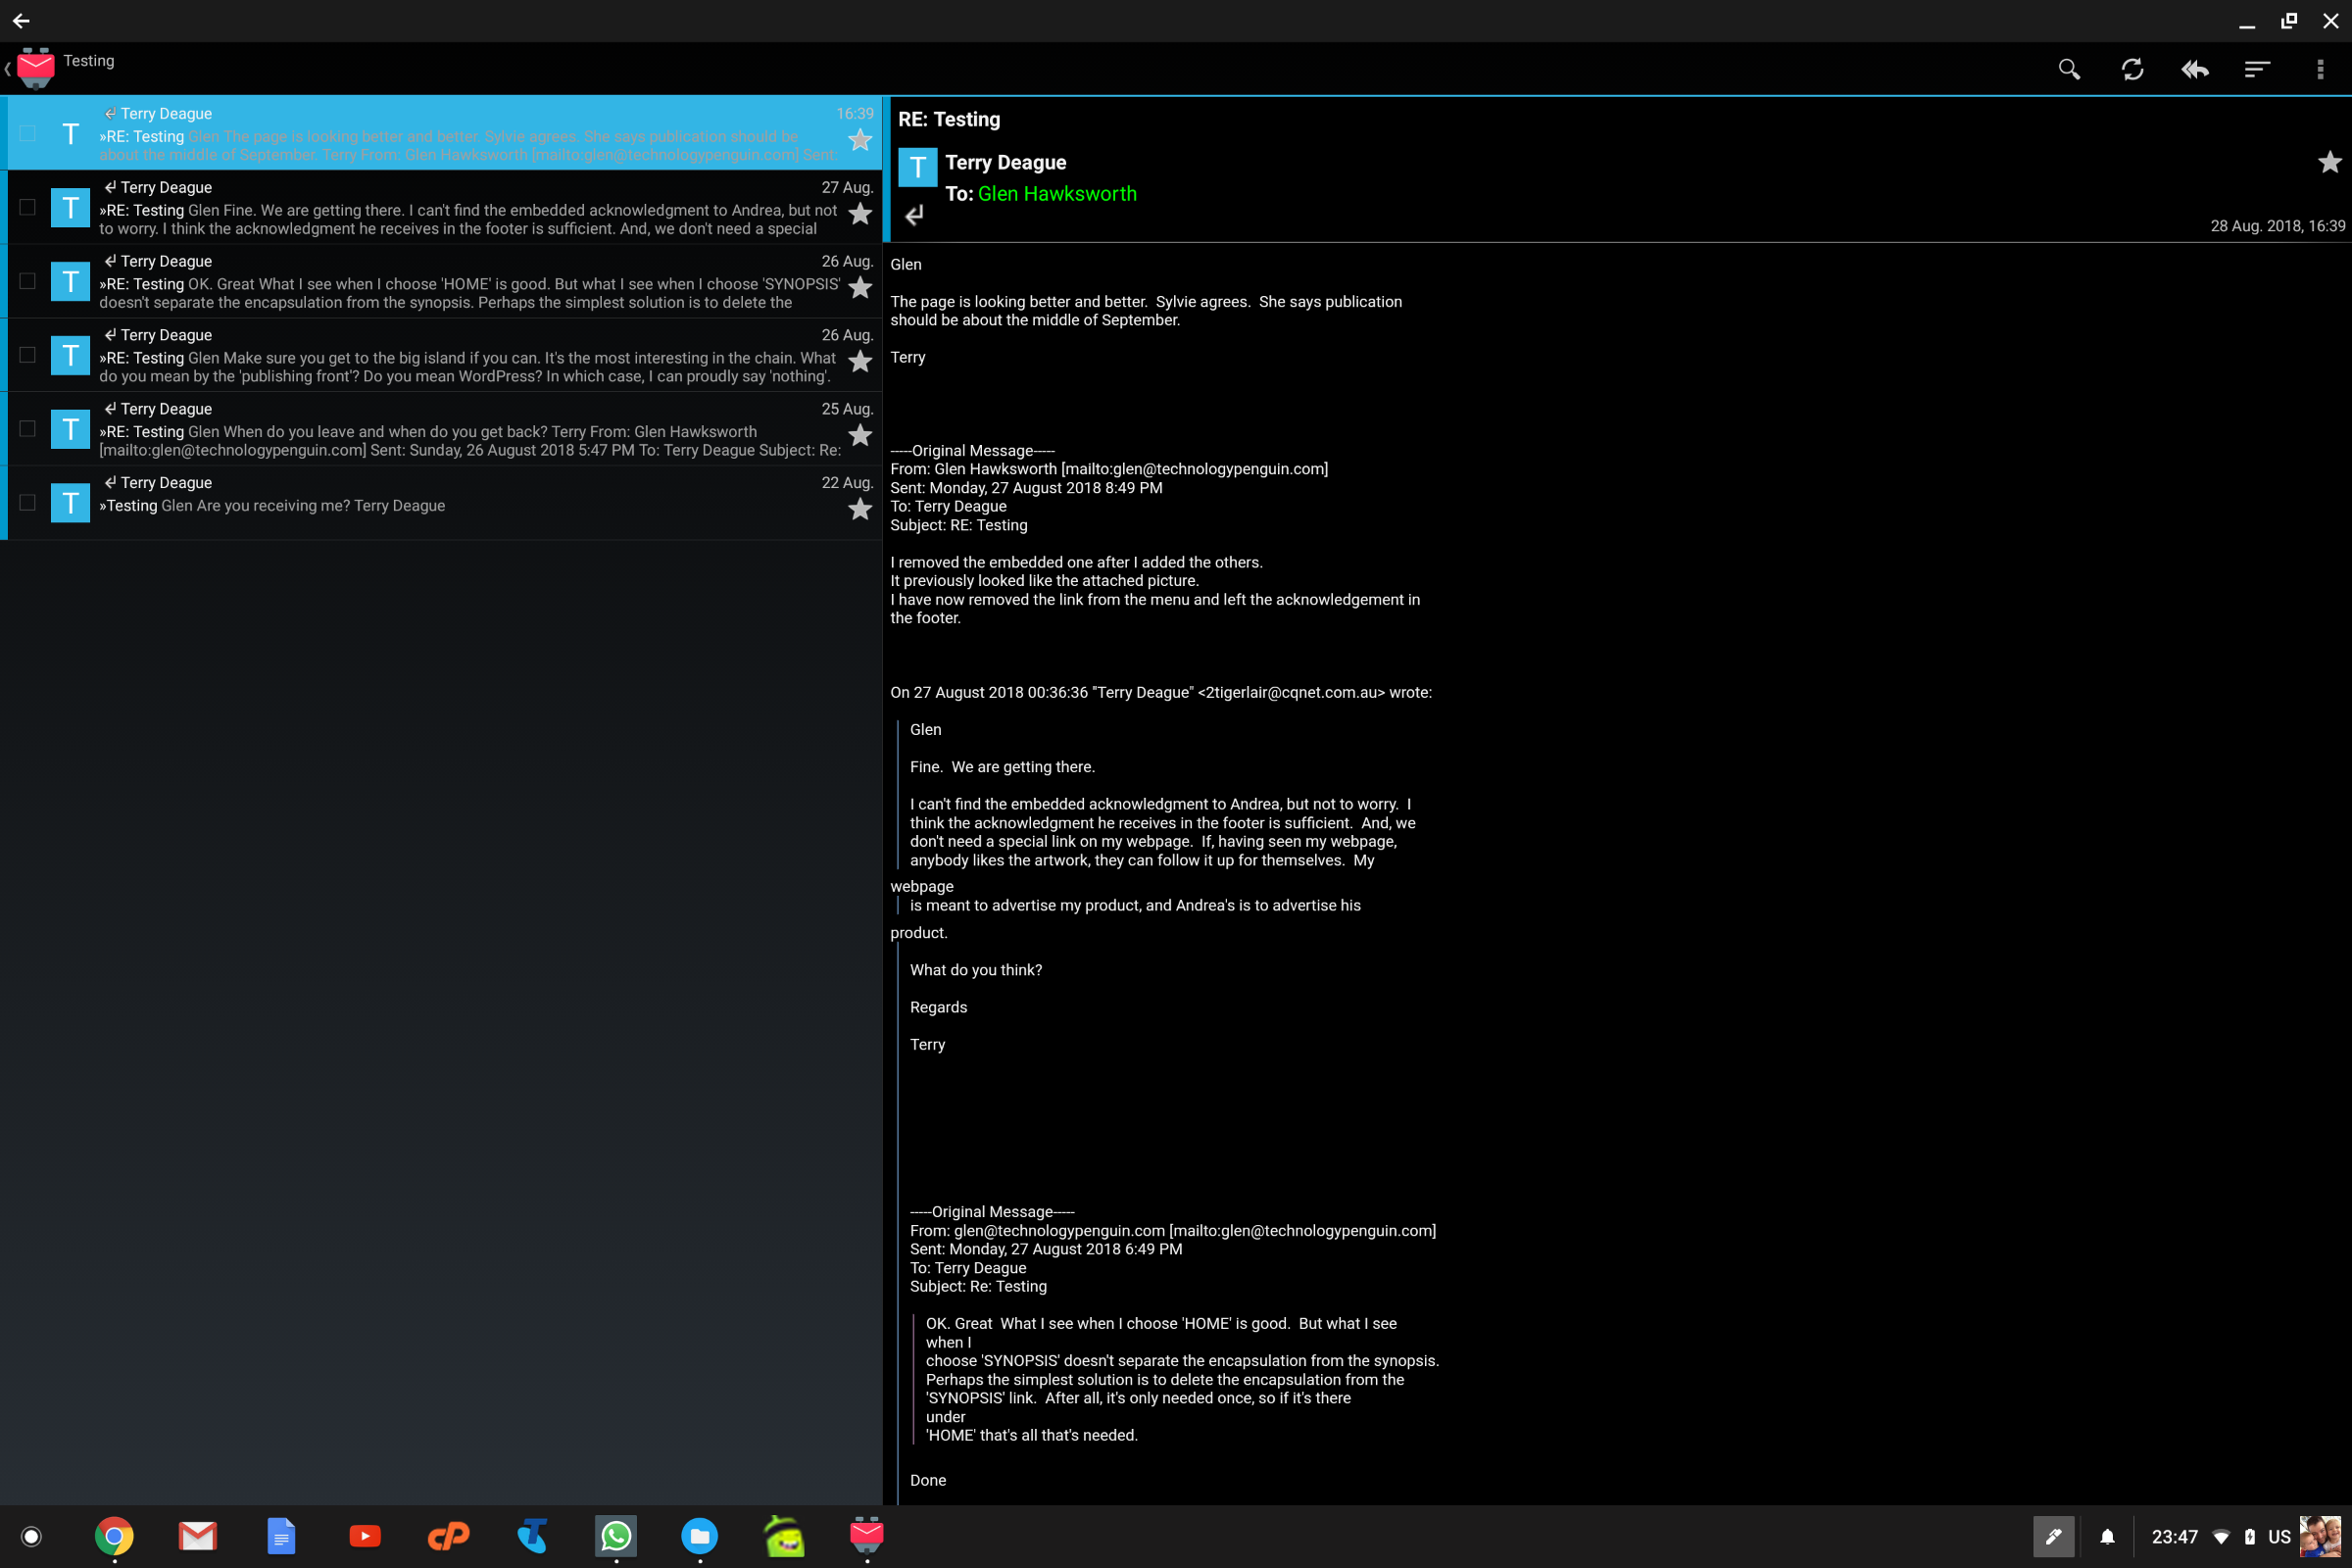Open the notifications bell in the tray

(x=2107, y=1537)
